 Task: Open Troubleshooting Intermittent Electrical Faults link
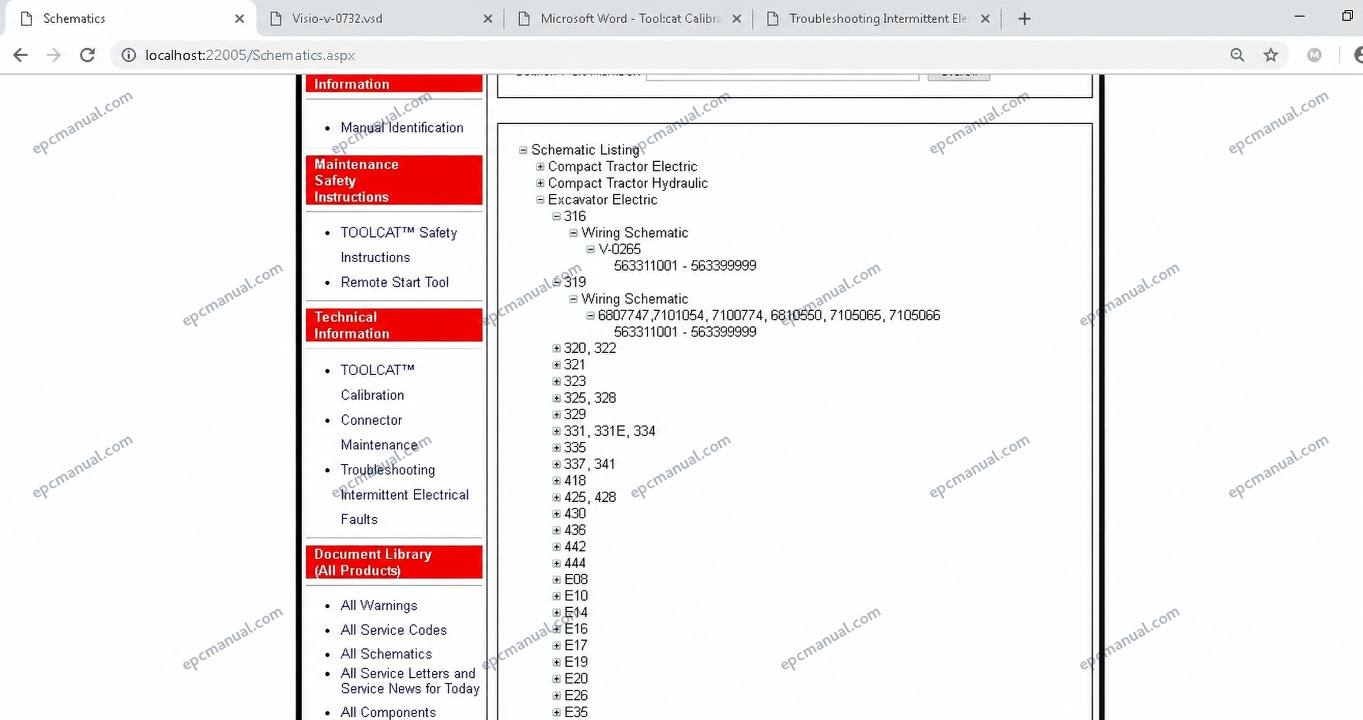click(405, 494)
